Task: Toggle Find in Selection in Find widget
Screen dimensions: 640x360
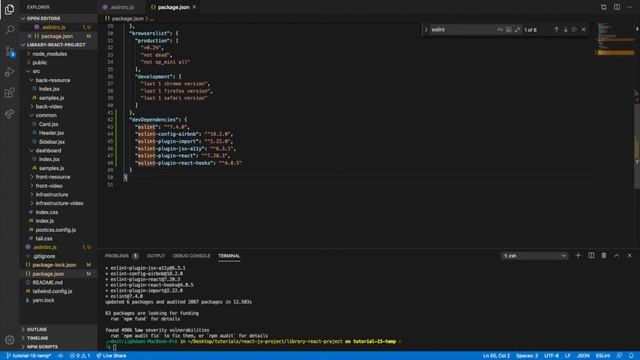Action: [x=574, y=29]
